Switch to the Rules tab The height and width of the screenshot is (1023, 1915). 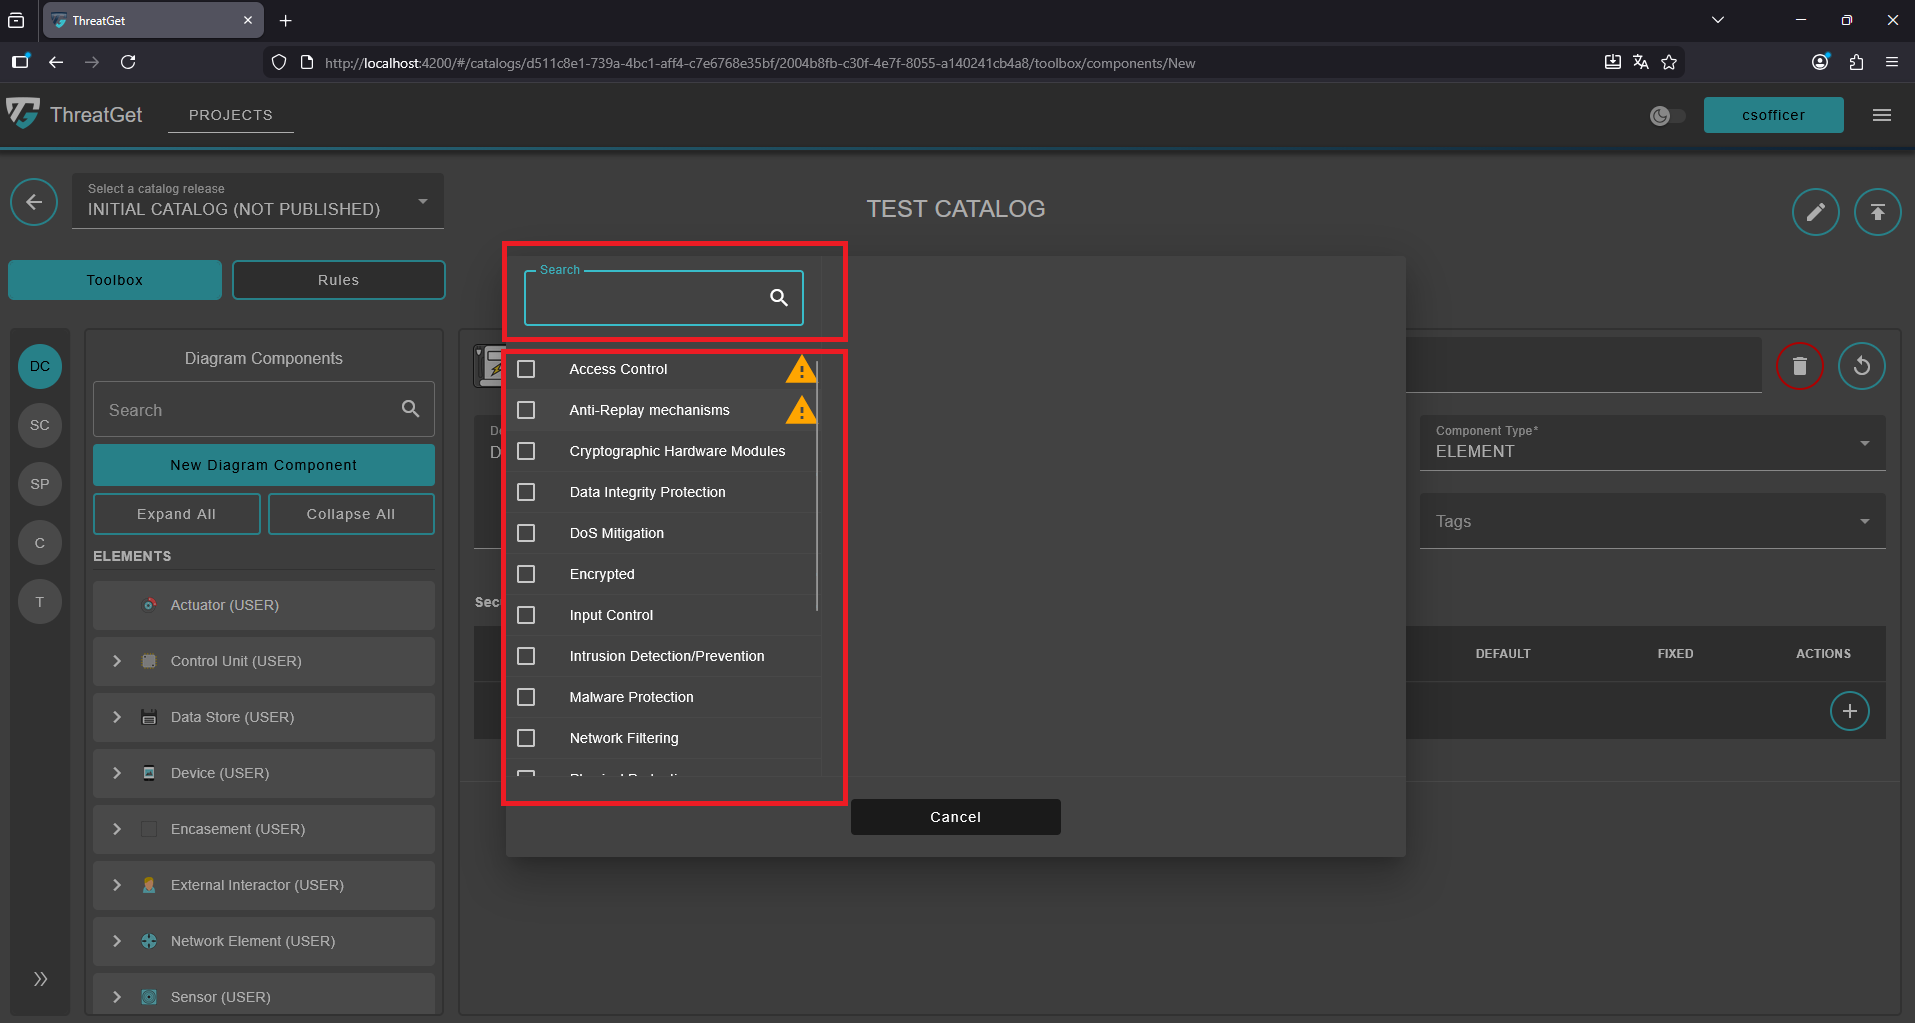pyautogui.click(x=338, y=280)
